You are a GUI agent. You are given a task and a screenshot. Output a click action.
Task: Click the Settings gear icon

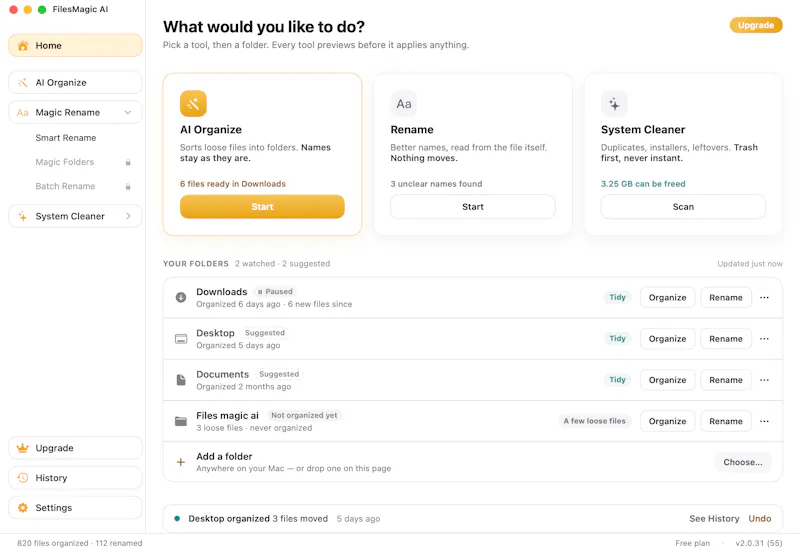pos(22,508)
